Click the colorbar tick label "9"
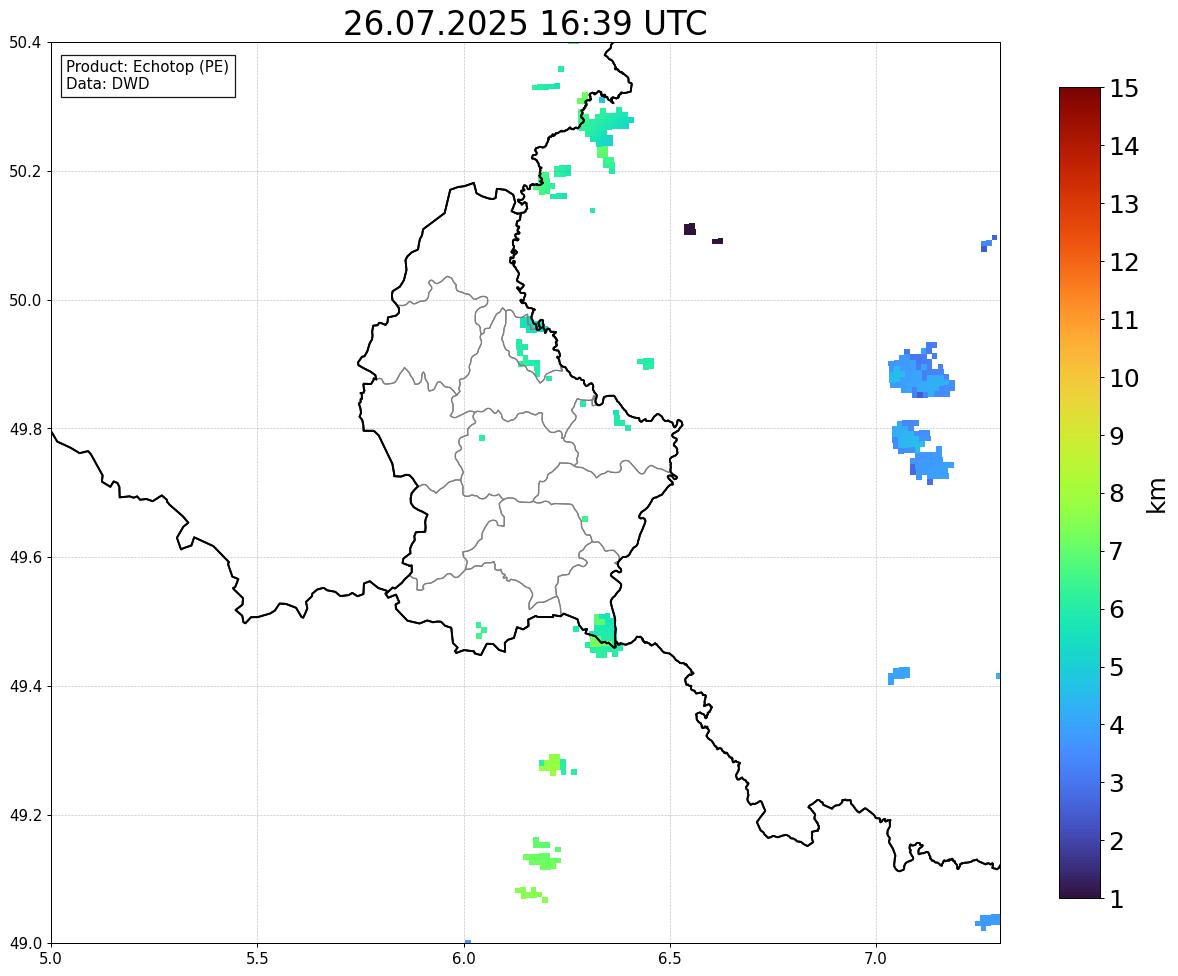 point(1117,436)
